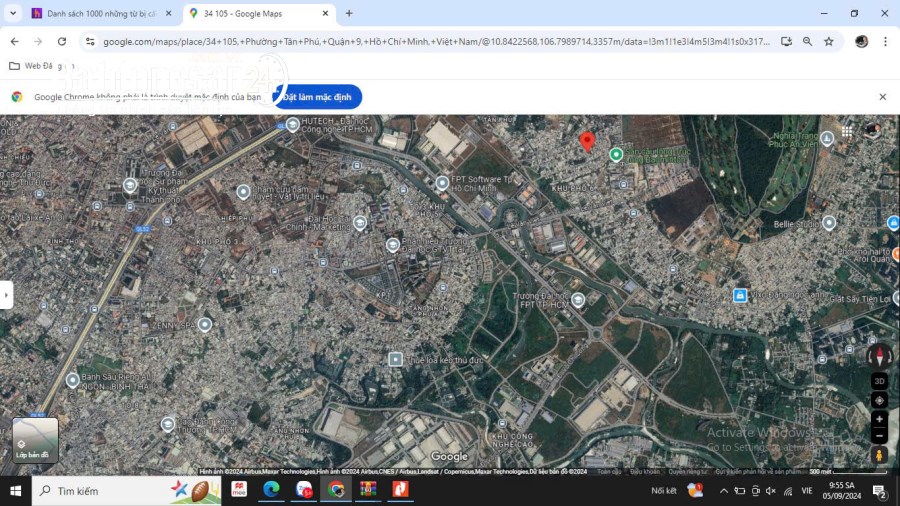This screenshot has width=900, height=506.
Task: Click the compass to reset north
Action: click(879, 356)
